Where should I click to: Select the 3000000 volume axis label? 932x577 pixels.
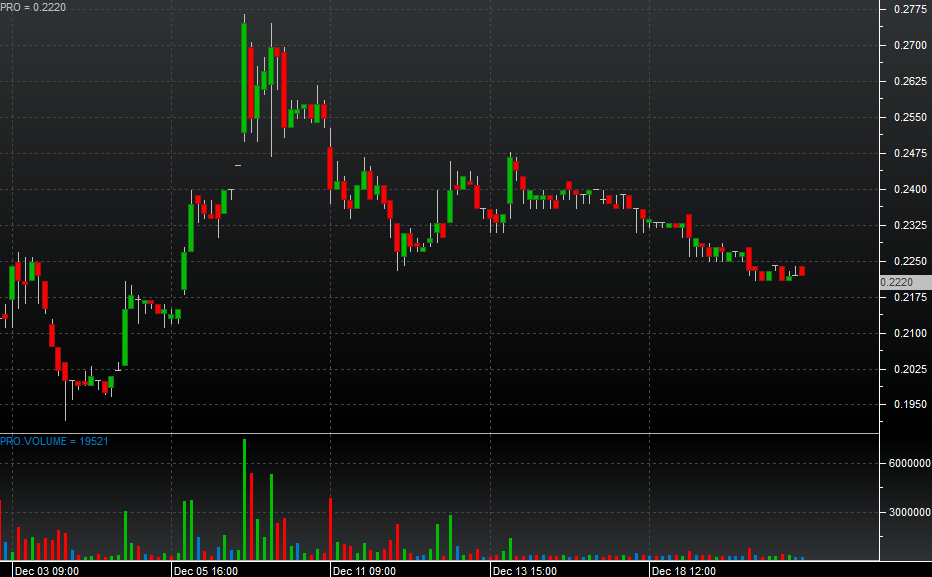pyautogui.click(x=908, y=512)
